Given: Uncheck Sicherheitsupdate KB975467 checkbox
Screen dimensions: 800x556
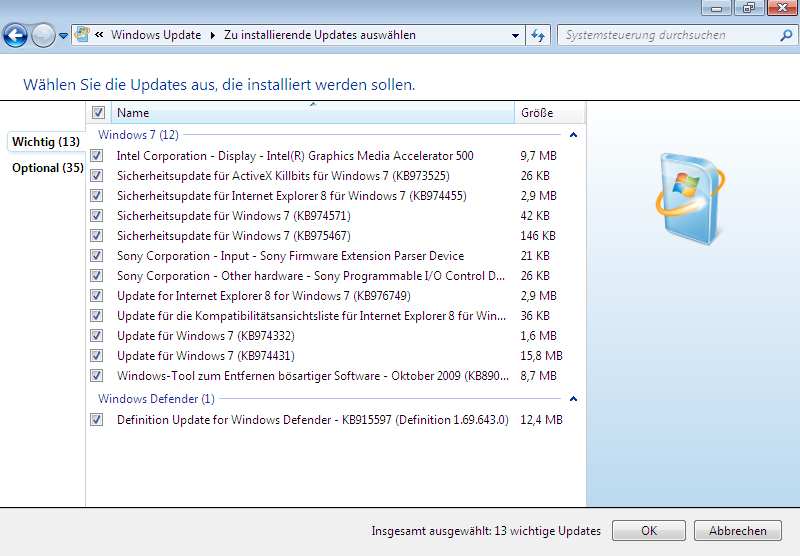Looking at the screenshot, I should point(96,236).
